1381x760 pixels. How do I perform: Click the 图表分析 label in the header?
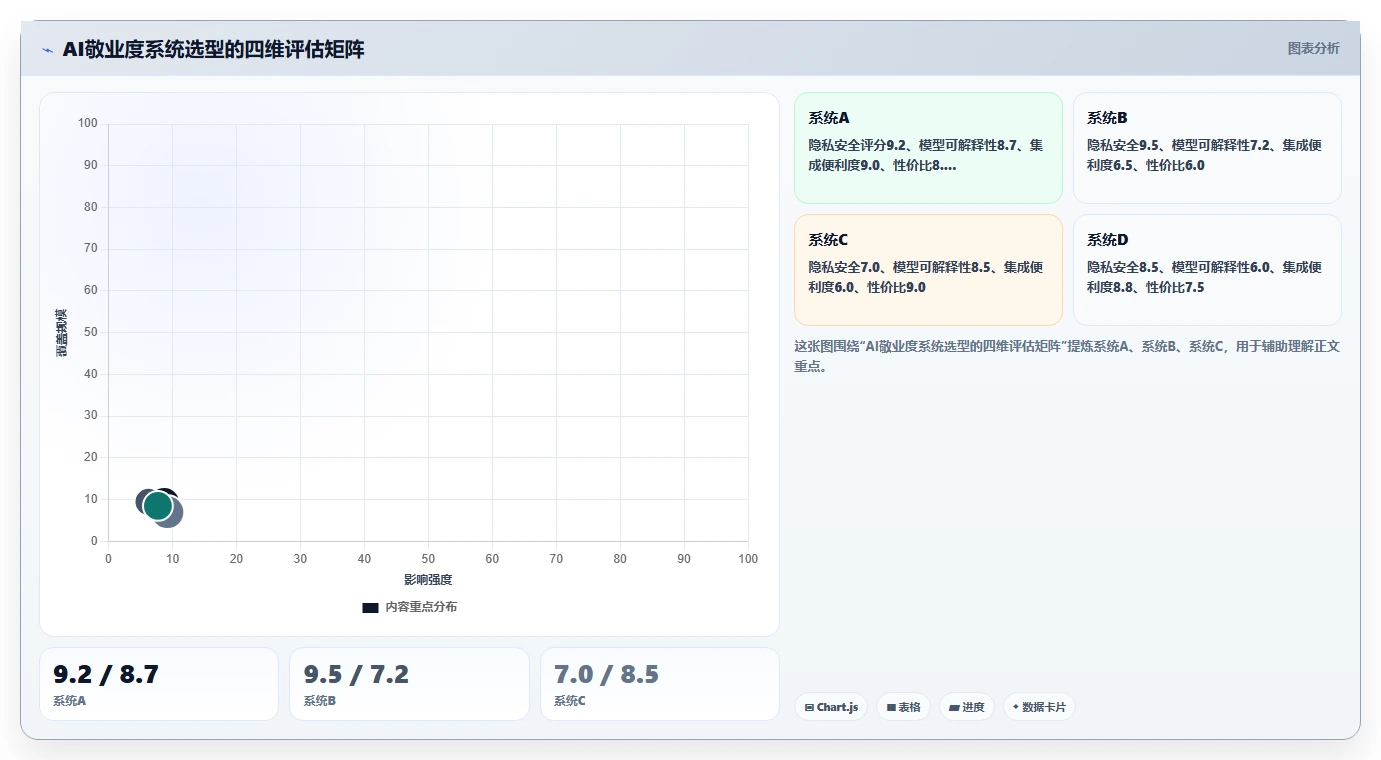1313,48
